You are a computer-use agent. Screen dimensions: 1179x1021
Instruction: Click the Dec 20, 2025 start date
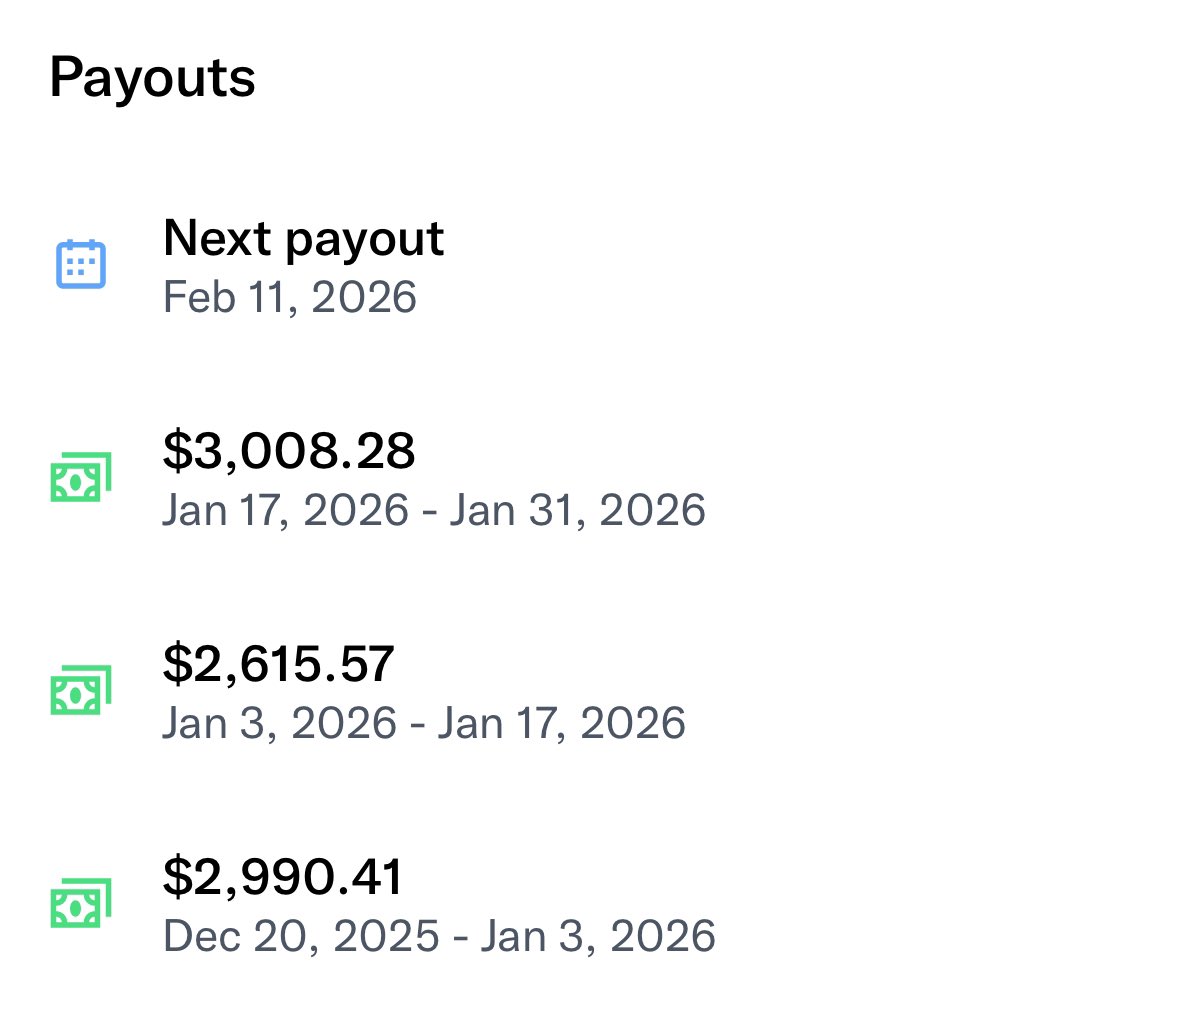click(x=301, y=936)
